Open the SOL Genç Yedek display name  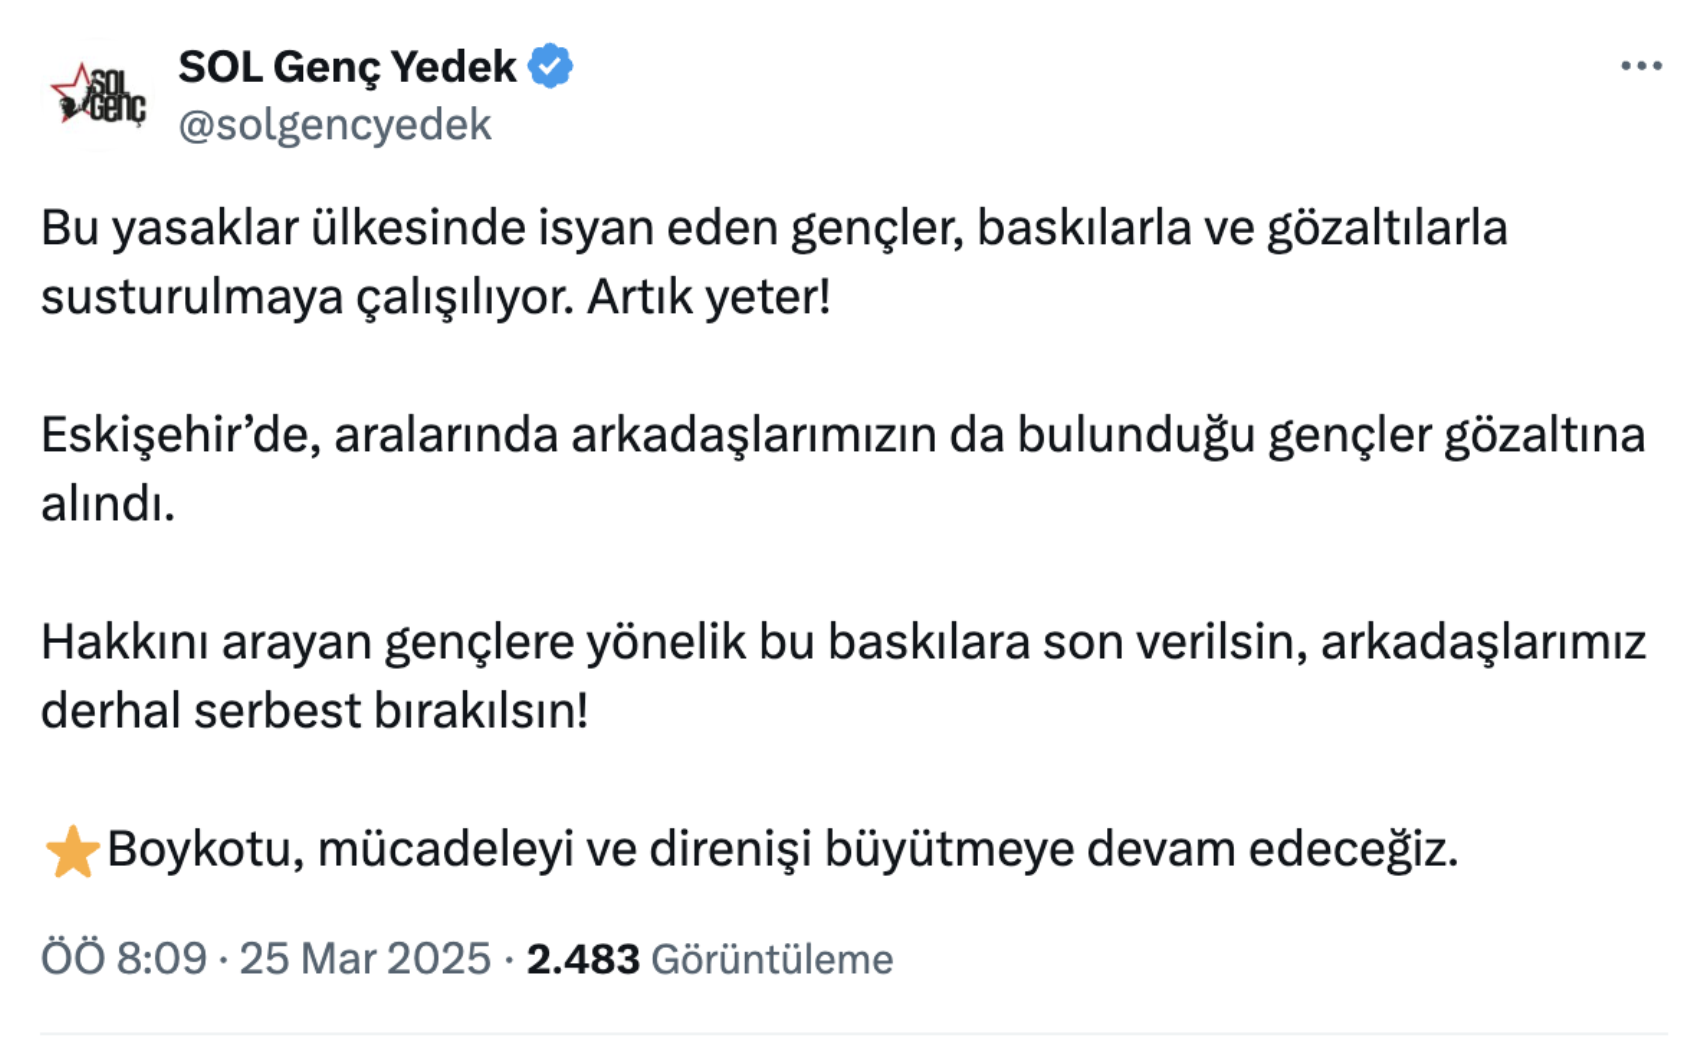(x=347, y=67)
